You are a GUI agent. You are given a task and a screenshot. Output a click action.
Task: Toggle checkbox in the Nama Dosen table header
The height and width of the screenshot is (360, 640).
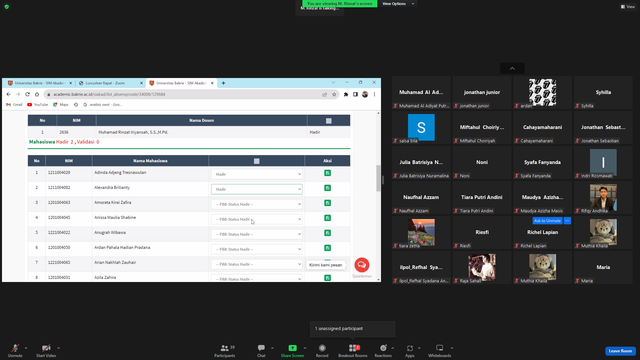pos(329,121)
